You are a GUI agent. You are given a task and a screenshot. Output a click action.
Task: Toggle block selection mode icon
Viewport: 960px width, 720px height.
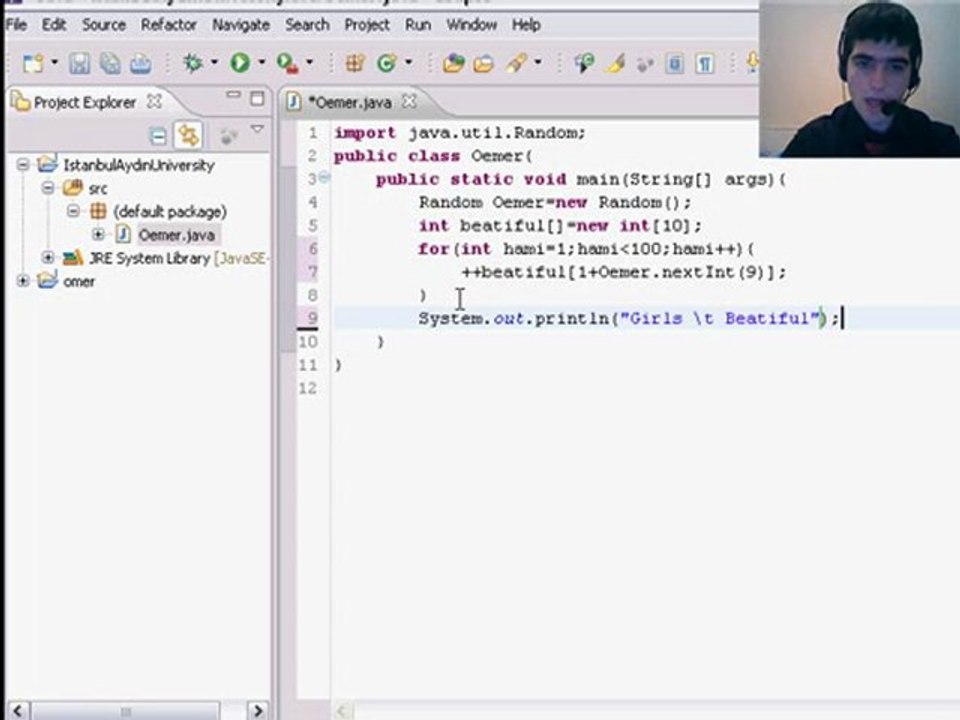(x=674, y=63)
